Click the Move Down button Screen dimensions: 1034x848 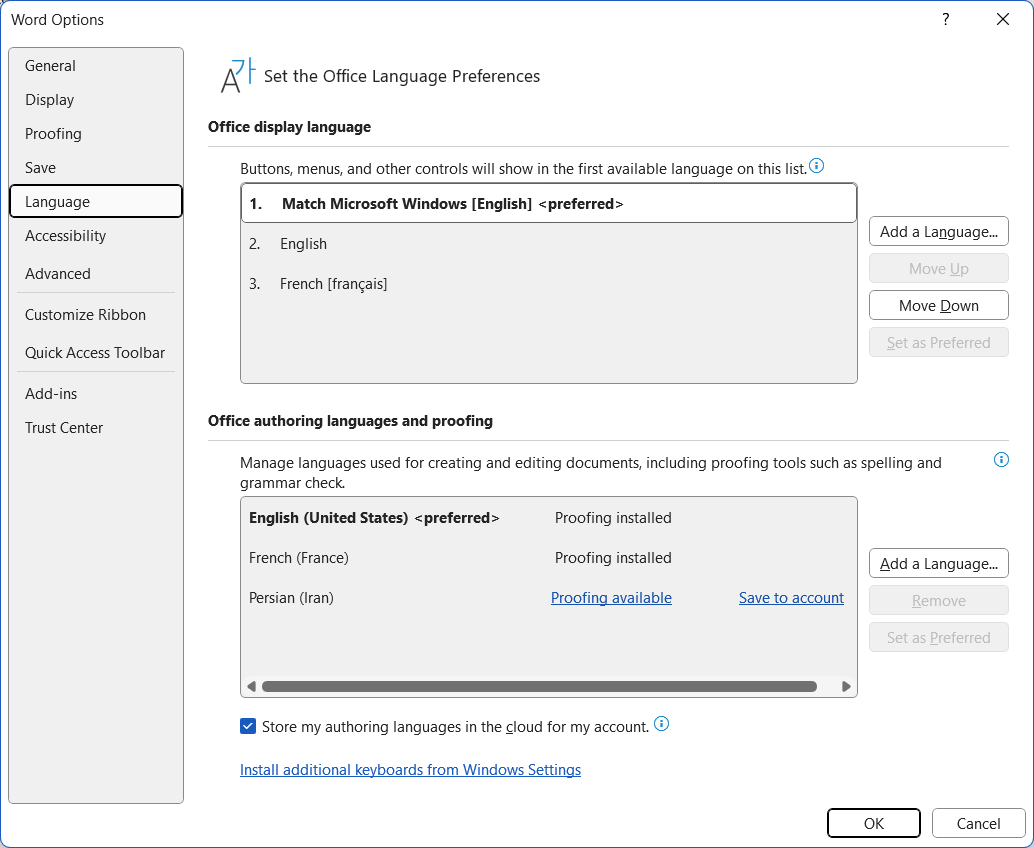tap(938, 305)
